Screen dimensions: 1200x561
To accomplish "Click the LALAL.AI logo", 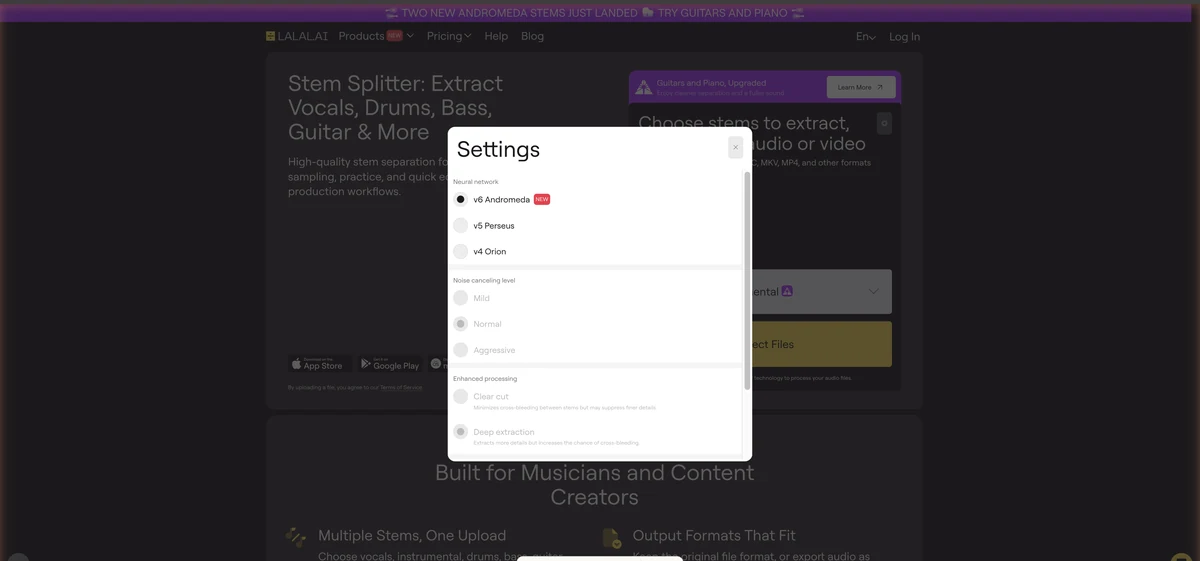I will pyautogui.click(x=297, y=36).
